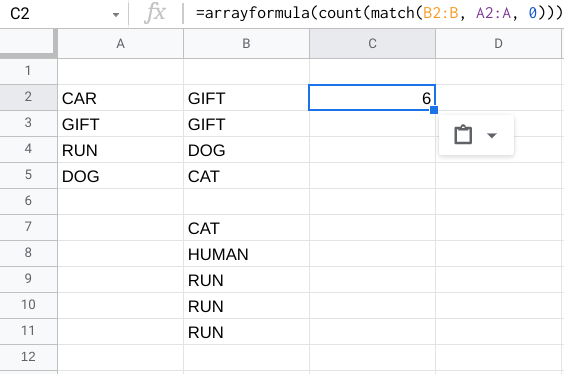Click the fx function icon
564x374 pixels.
coord(155,13)
